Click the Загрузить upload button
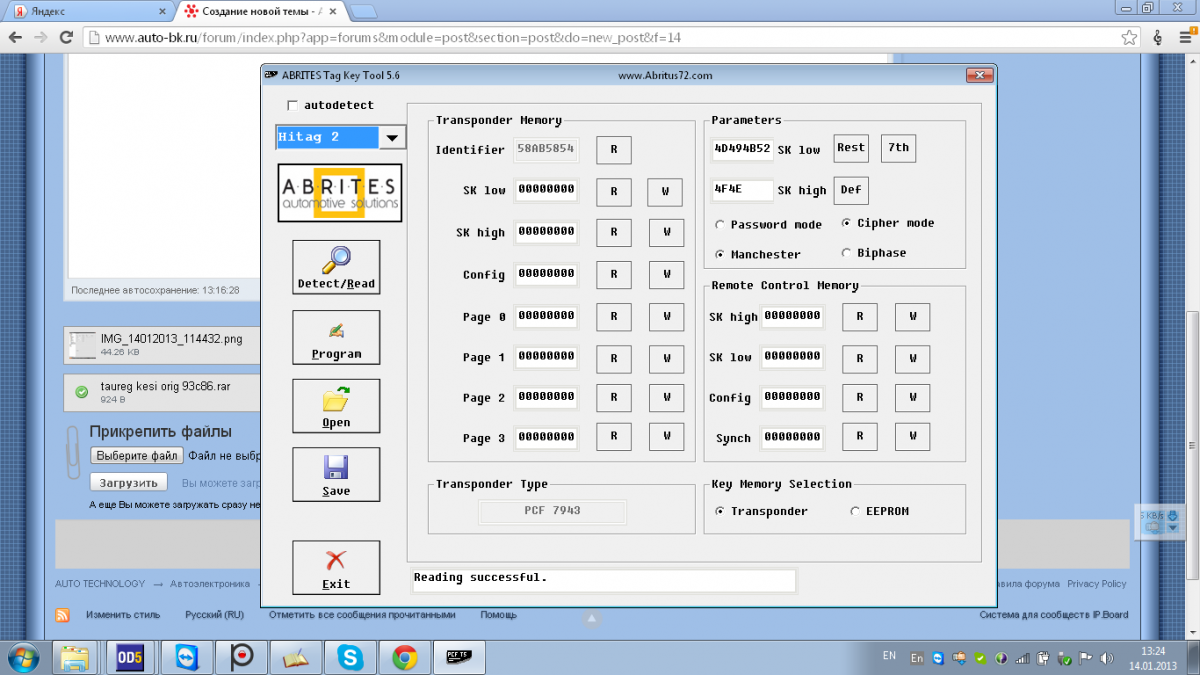This screenshot has width=1200, height=675. [x=128, y=483]
